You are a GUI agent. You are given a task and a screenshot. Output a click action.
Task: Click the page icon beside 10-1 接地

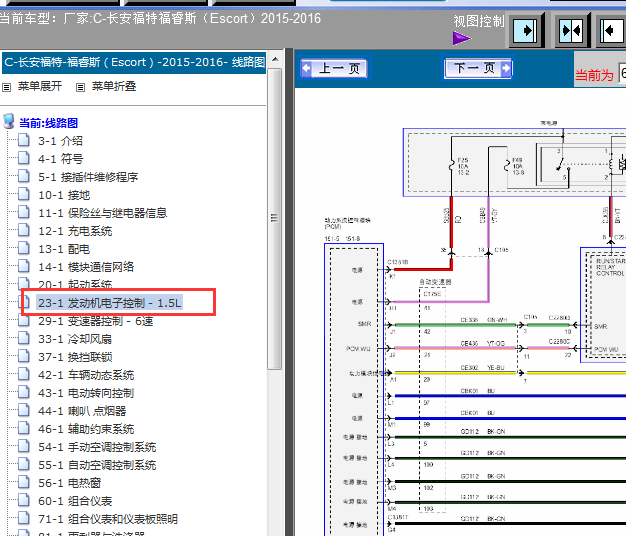coord(24,194)
